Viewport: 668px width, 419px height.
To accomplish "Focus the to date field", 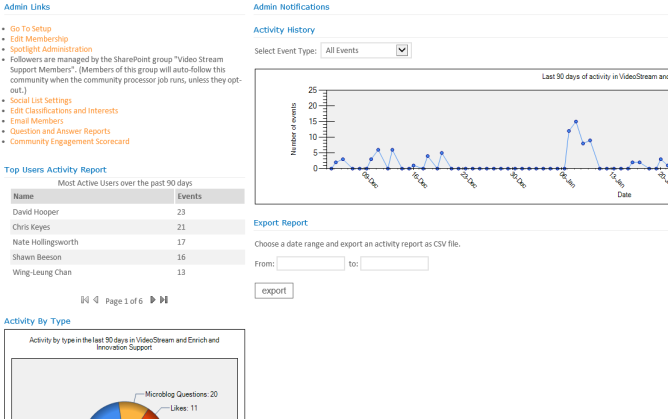I will [394, 264].
